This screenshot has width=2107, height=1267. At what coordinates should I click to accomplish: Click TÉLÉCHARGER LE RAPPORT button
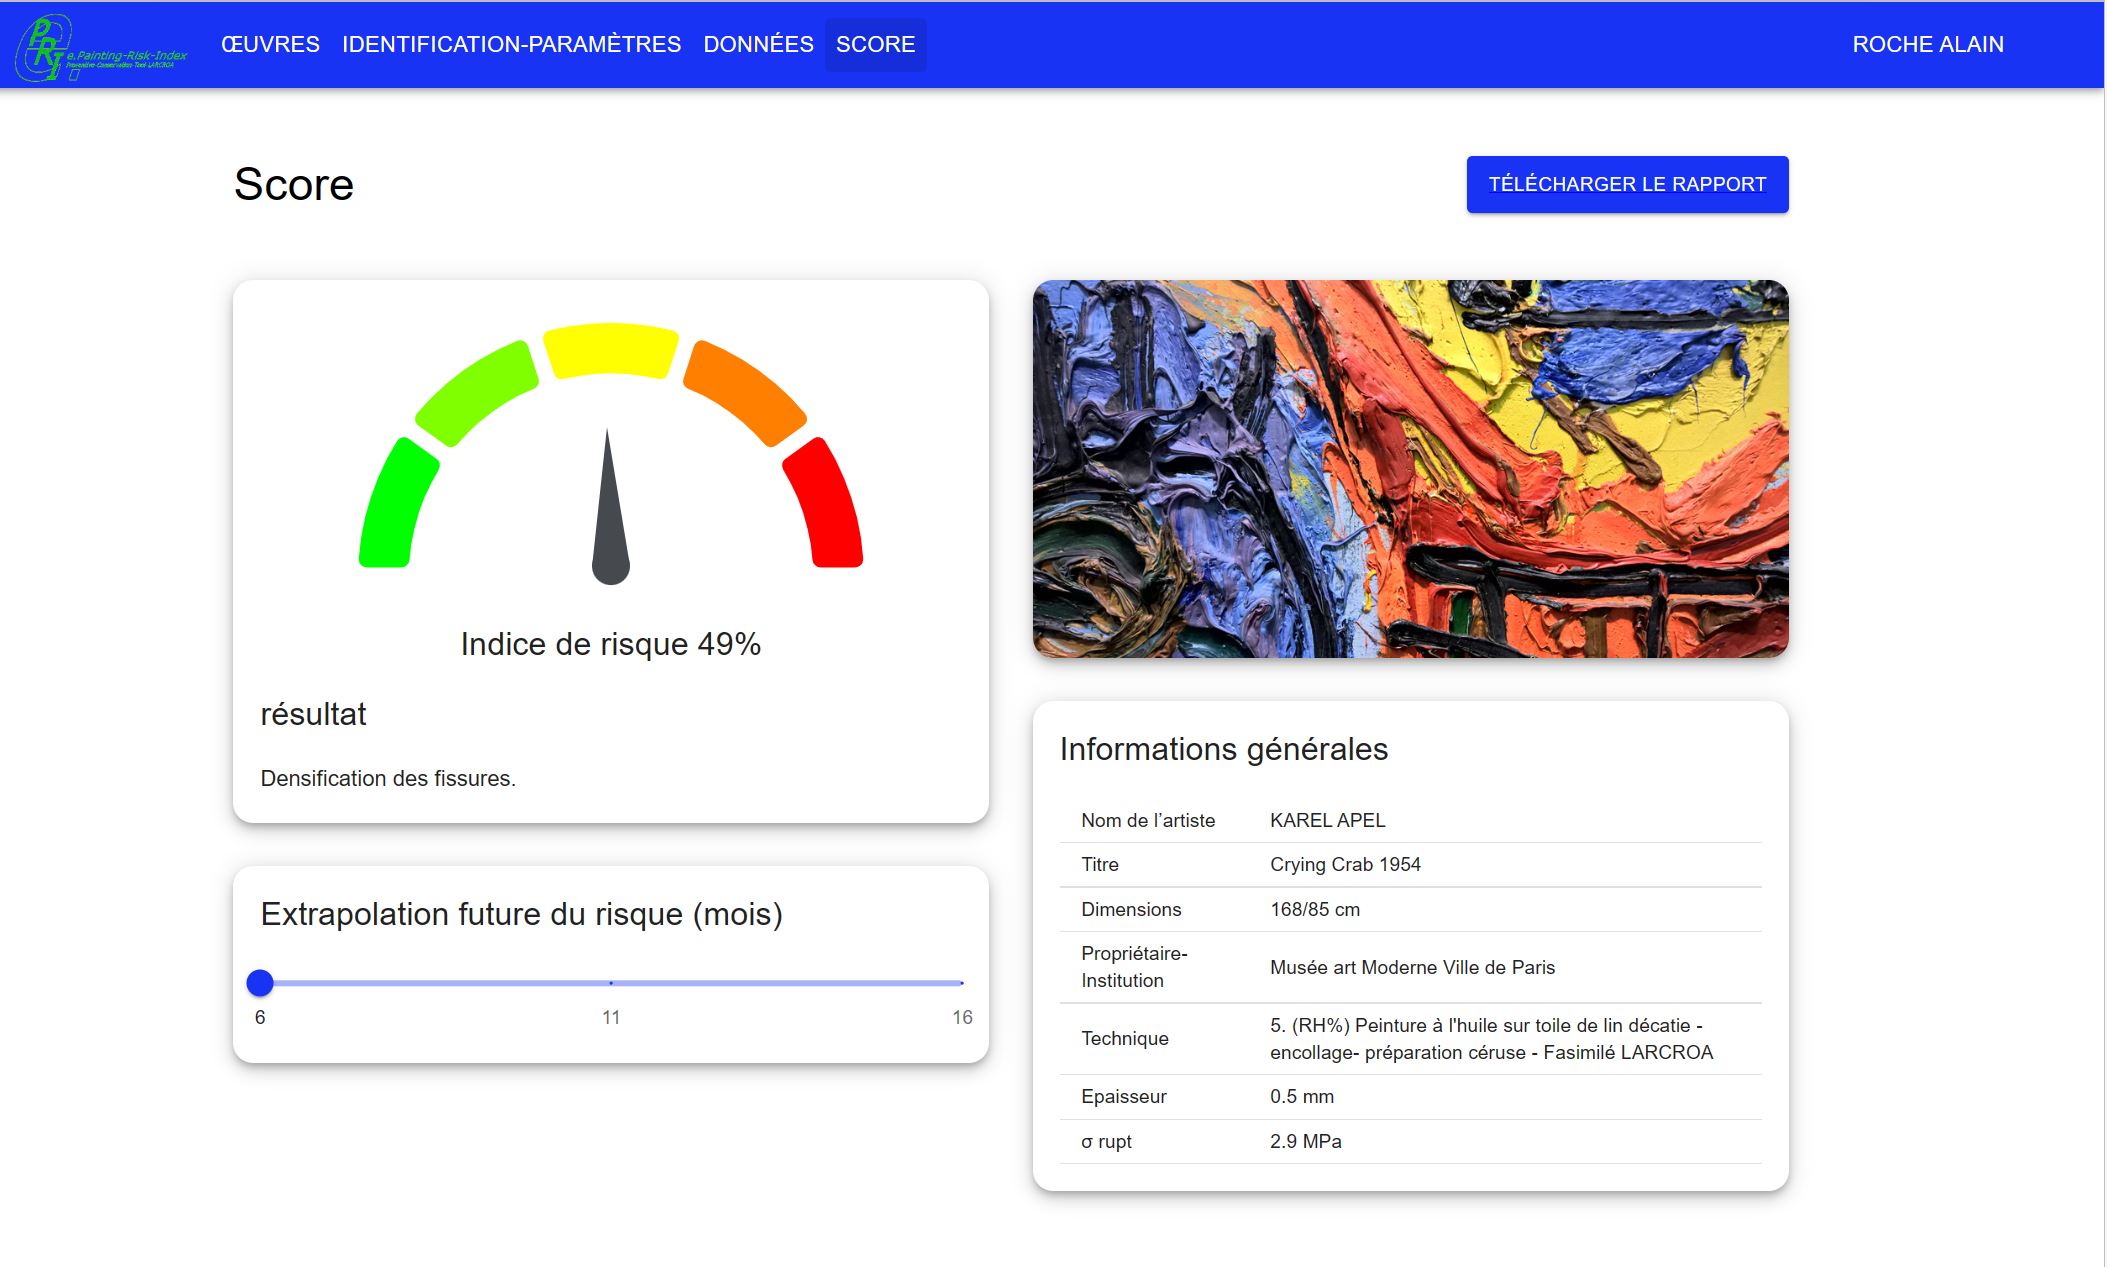pos(1627,184)
